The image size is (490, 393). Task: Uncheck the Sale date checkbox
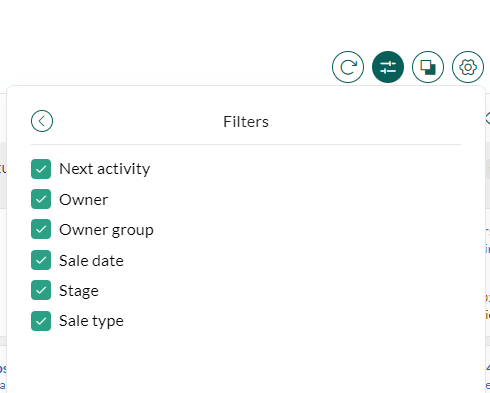(41, 260)
